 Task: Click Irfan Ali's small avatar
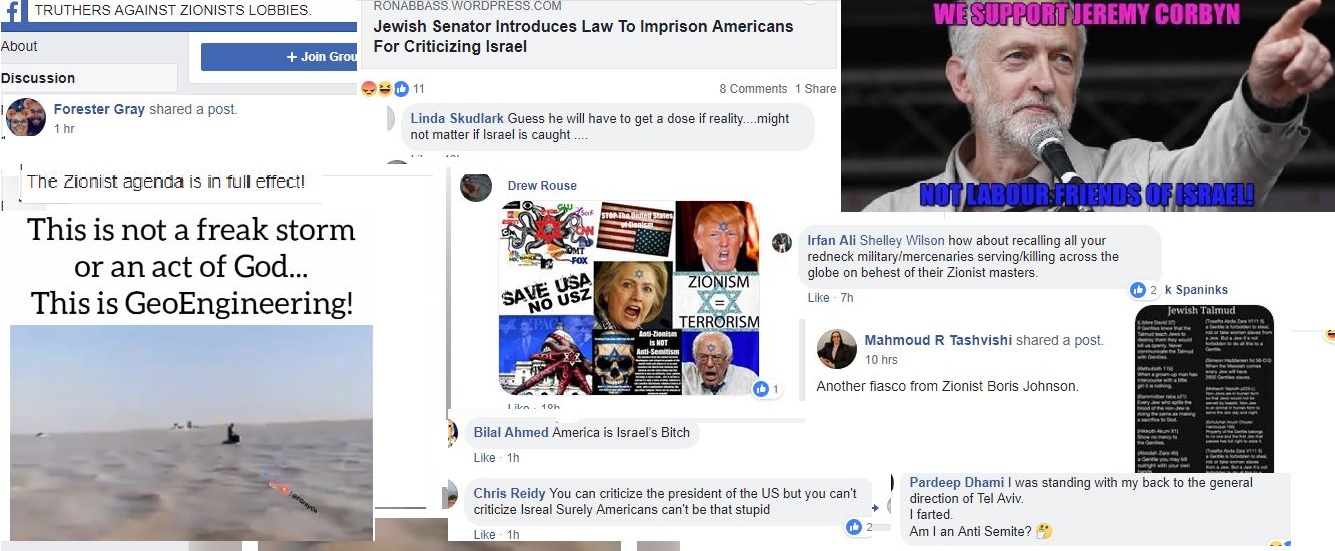click(782, 243)
